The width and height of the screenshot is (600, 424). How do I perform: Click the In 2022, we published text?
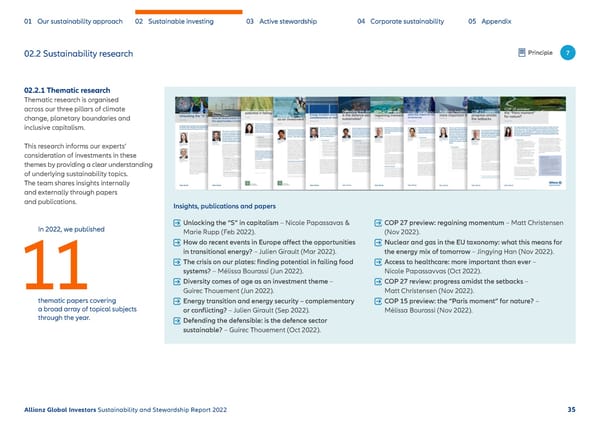click(x=71, y=229)
